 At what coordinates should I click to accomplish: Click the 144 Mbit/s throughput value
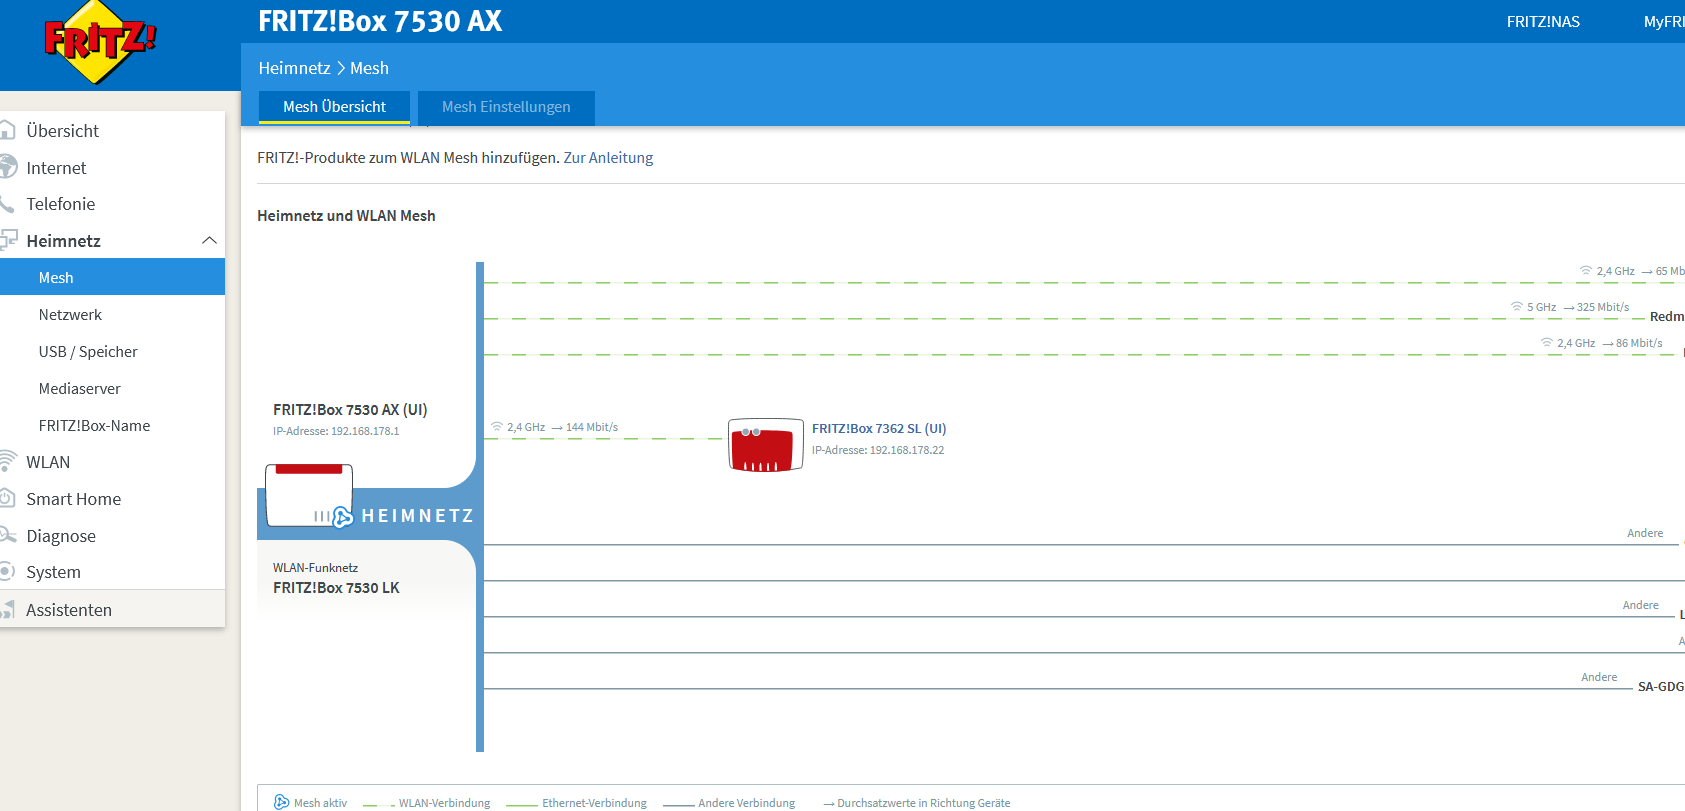592,427
